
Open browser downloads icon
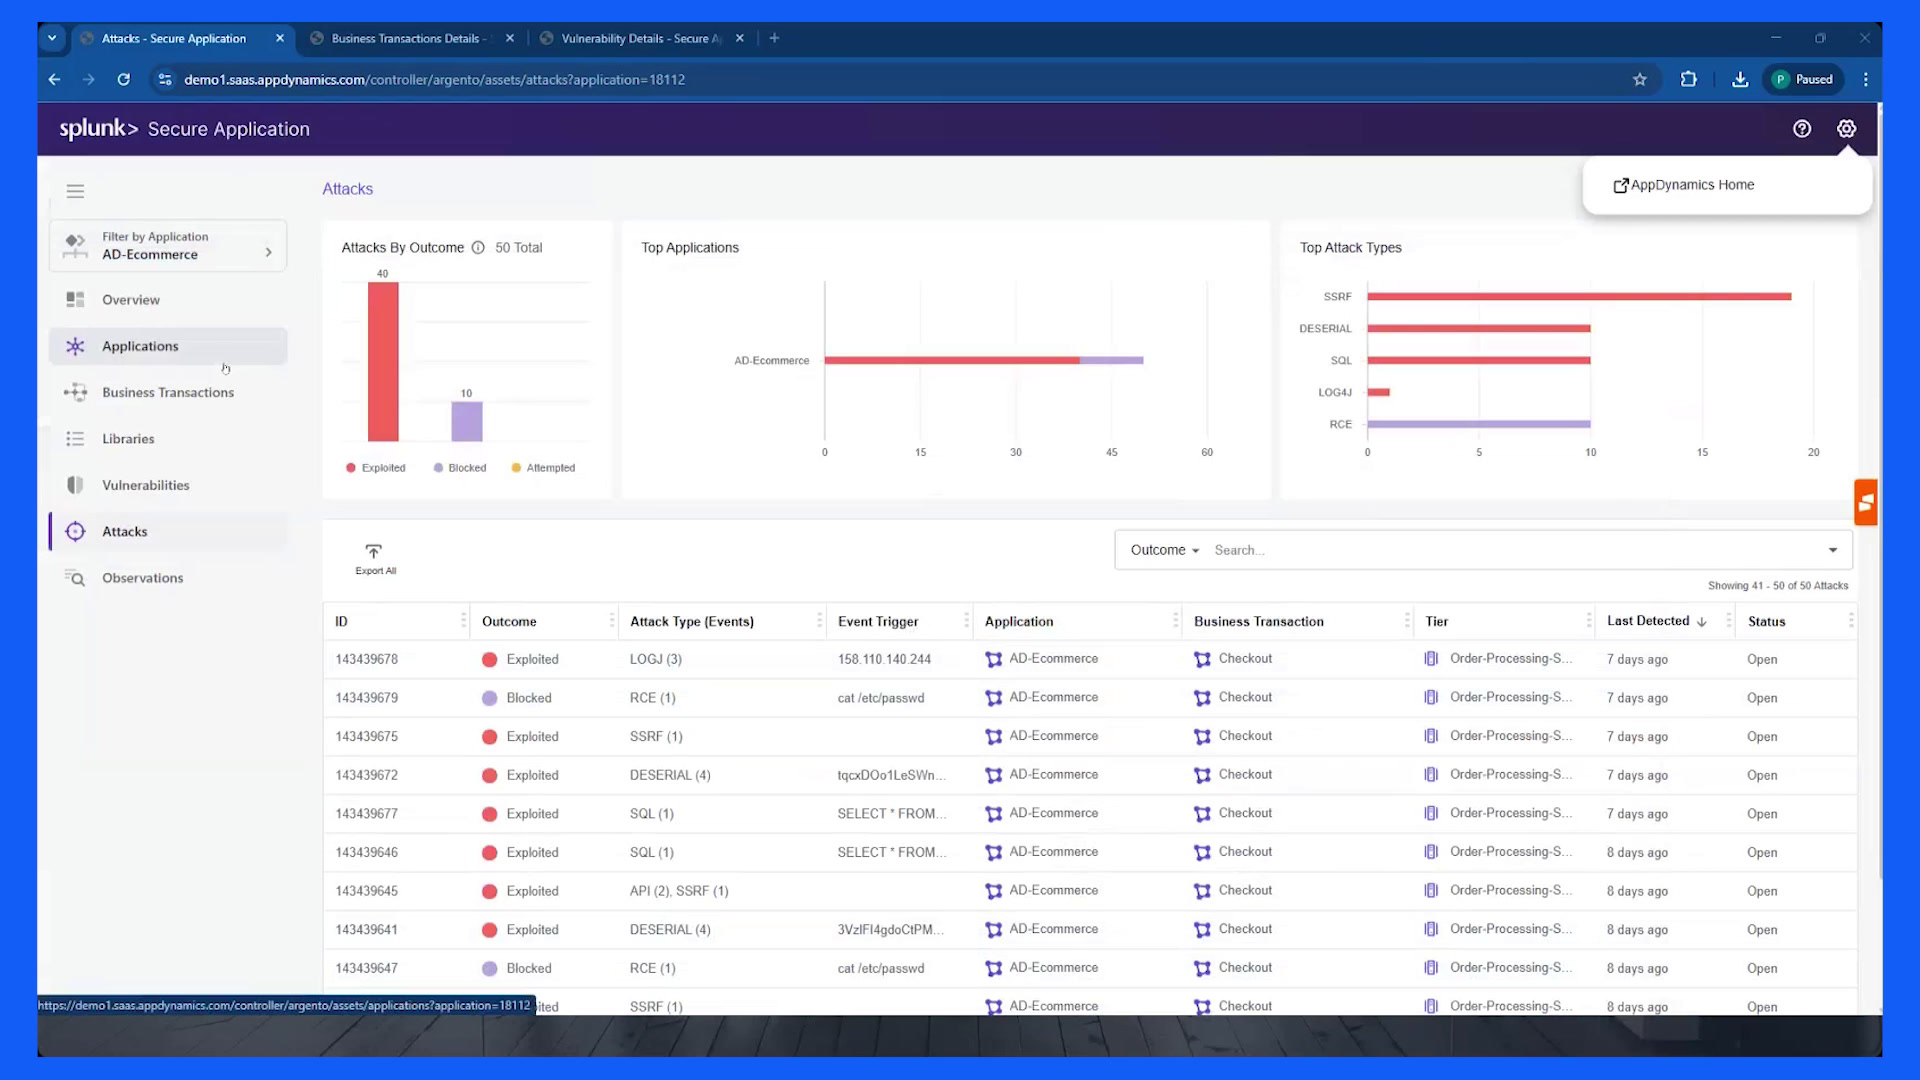(x=1740, y=80)
